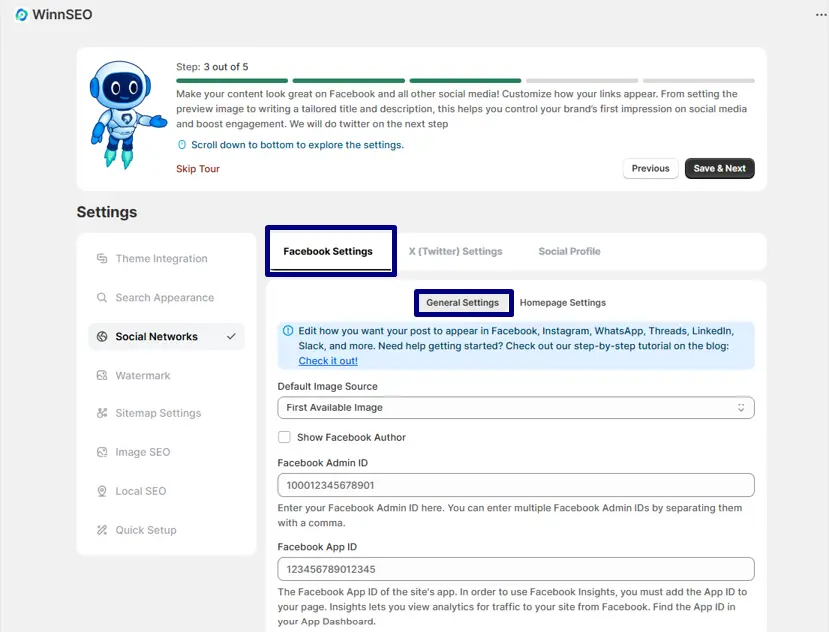
Task: Click the Save & Next button
Action: pos(720,168)
